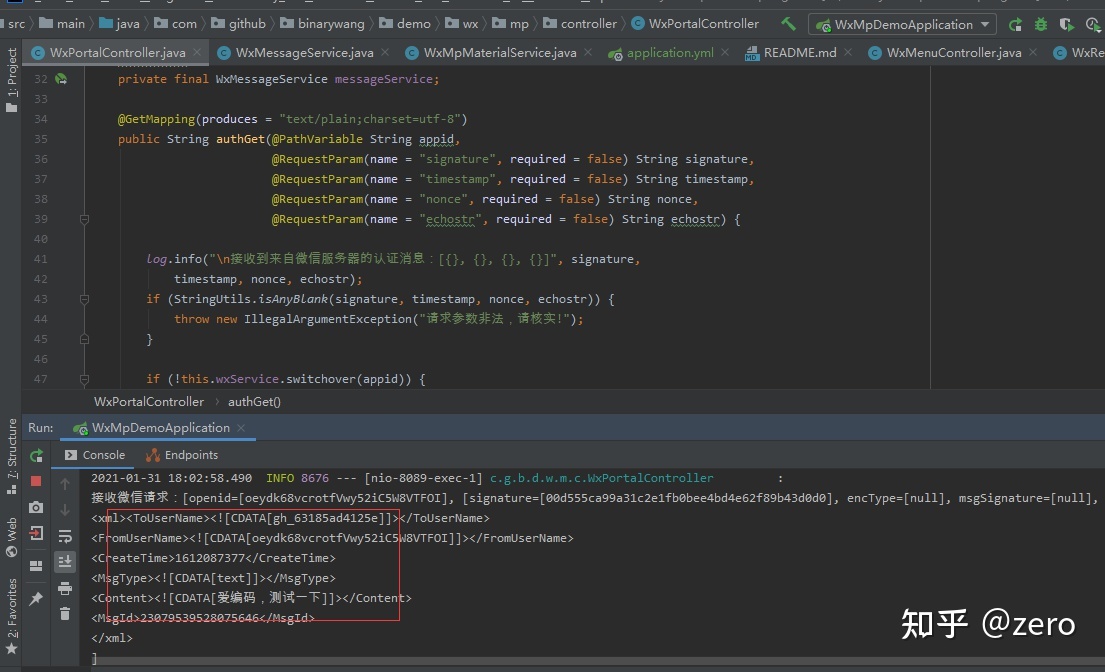Close the WxMpMaterialService.java tab

pyautogui.click(x=588, y=52)
